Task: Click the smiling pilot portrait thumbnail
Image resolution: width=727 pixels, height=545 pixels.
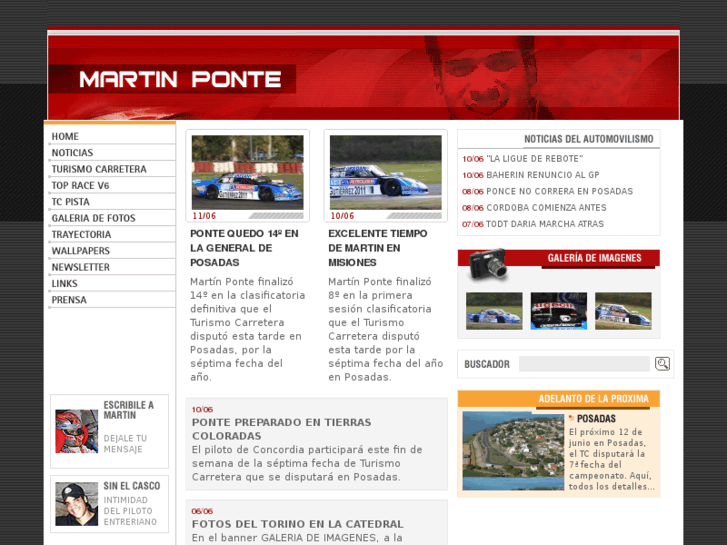Action: tap(77, 504)
